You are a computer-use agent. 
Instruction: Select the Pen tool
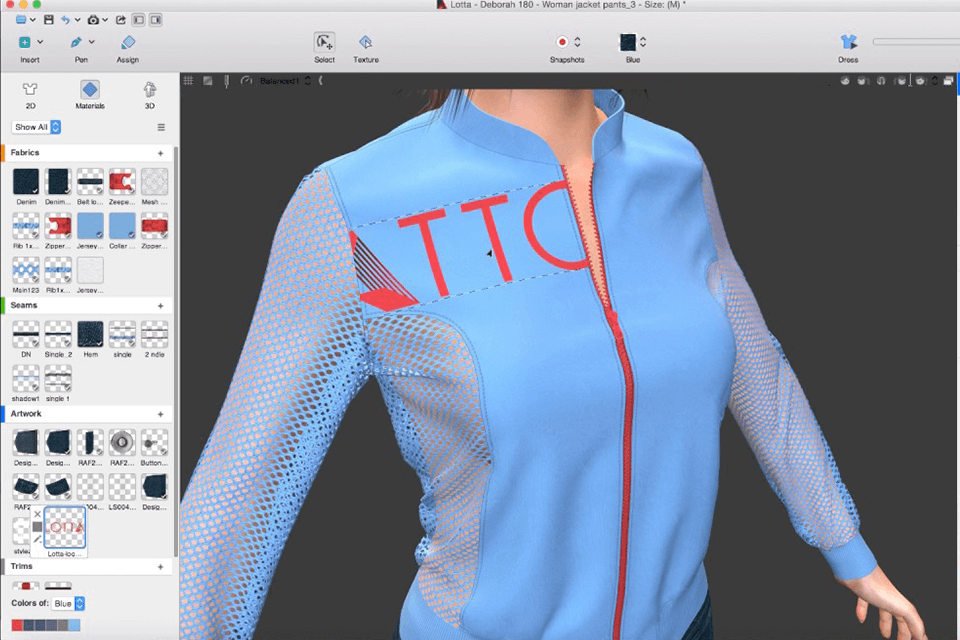click(76, 42)
